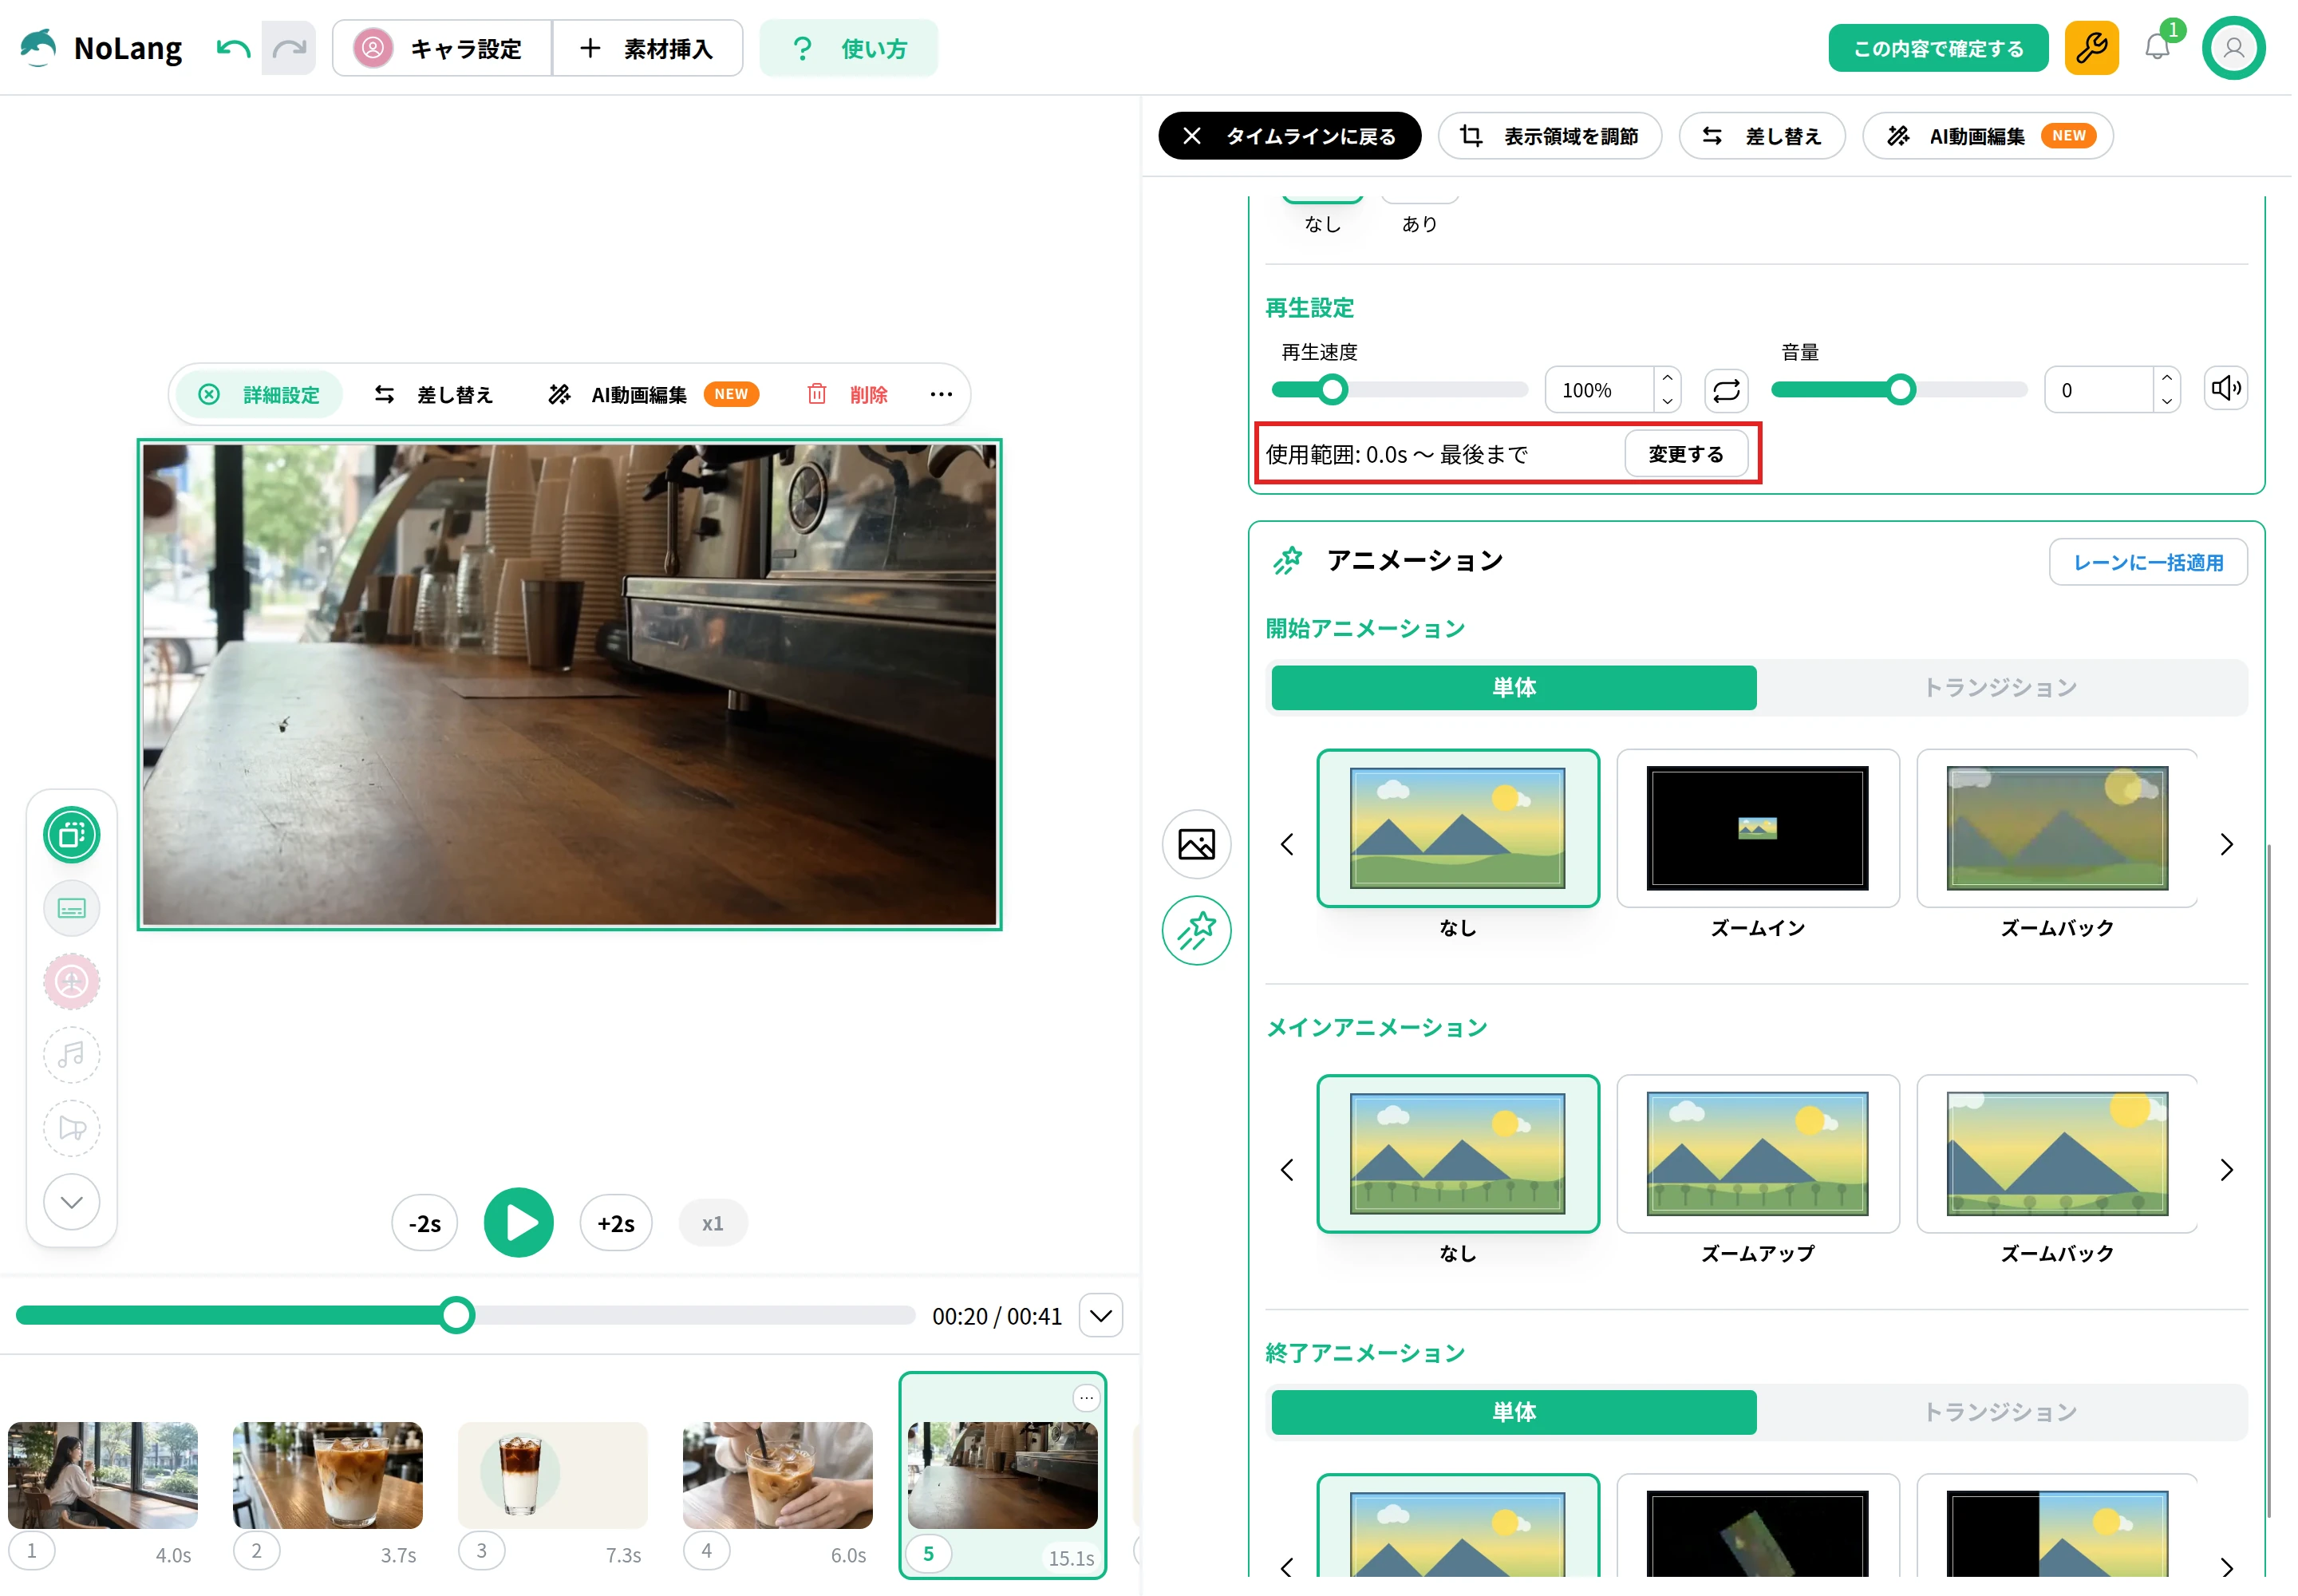Image resolution: width=2298 pixels, height=1596 pixels.
Task: Select the layer overlay tool in left sidebar
Action: pos(72,834)
